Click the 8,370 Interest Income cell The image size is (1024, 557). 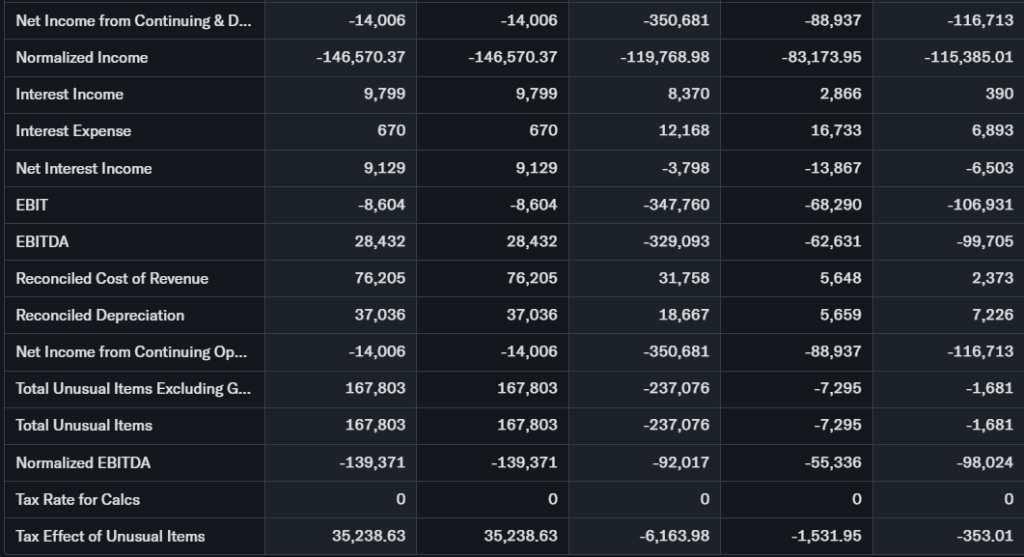click(685, 94)
